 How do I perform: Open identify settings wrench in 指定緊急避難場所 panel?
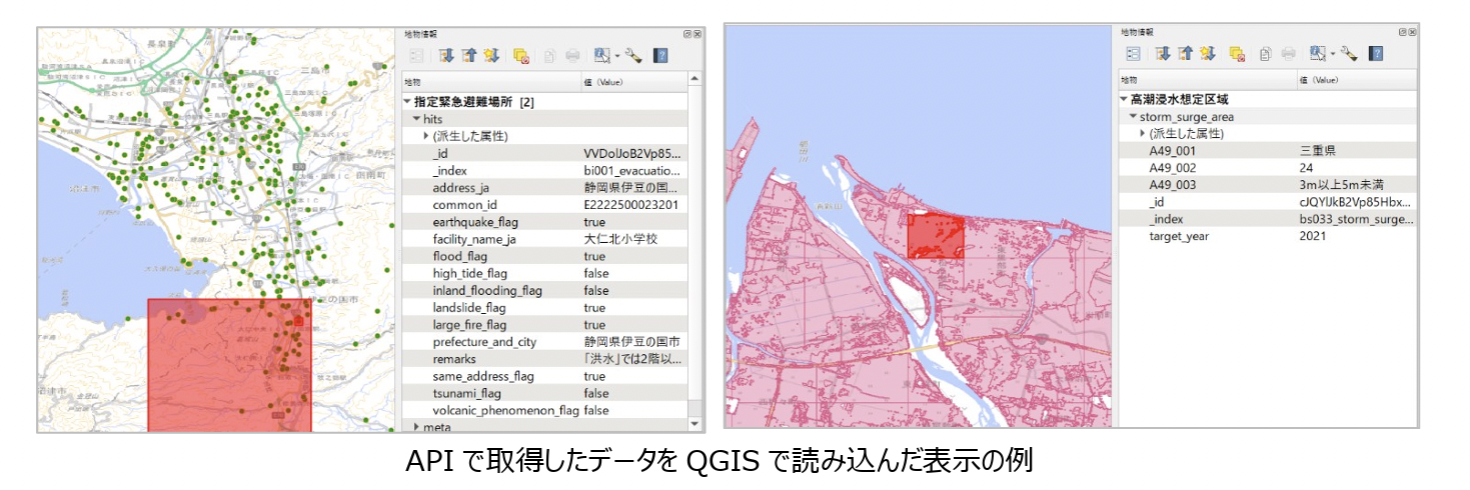click(633, 56)
